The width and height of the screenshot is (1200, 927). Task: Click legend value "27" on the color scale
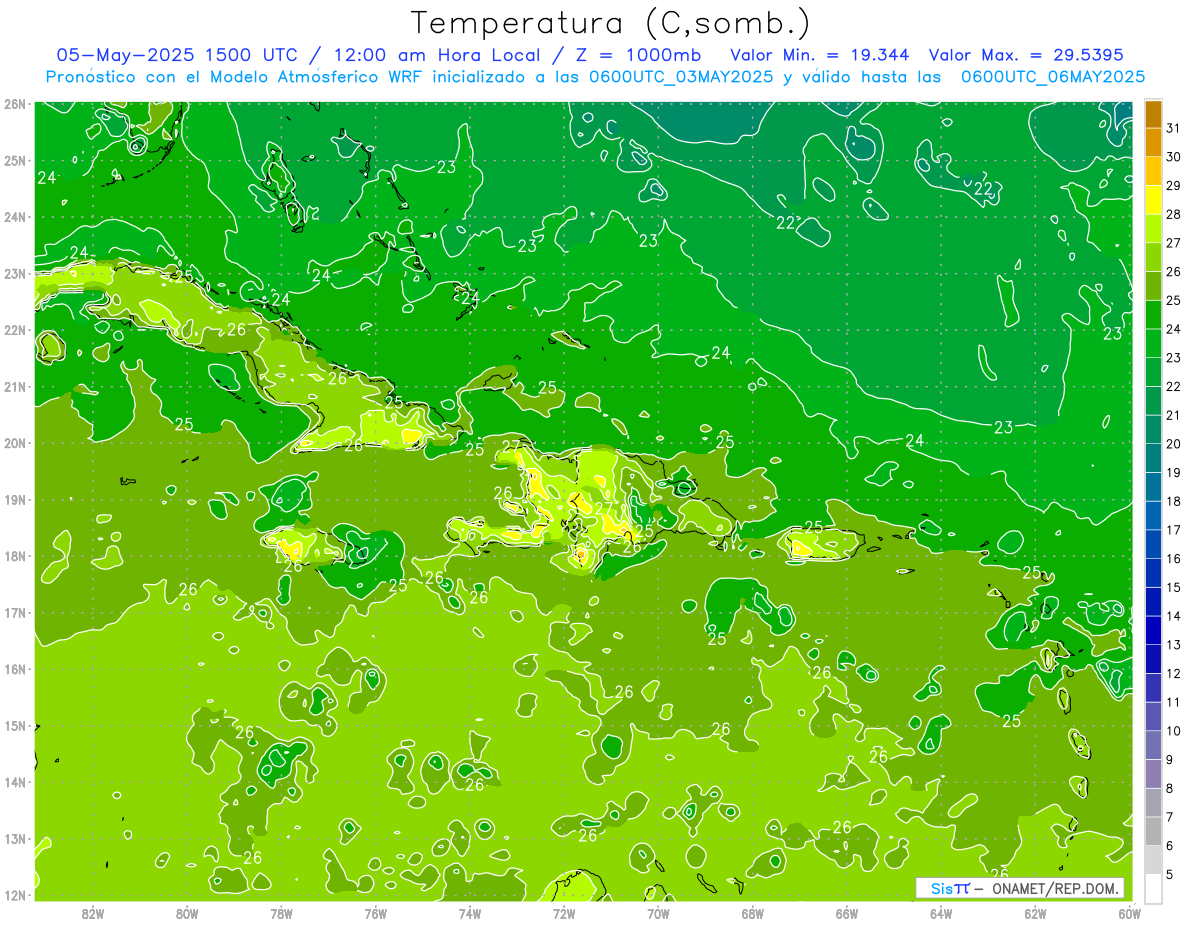point(1174,242)
